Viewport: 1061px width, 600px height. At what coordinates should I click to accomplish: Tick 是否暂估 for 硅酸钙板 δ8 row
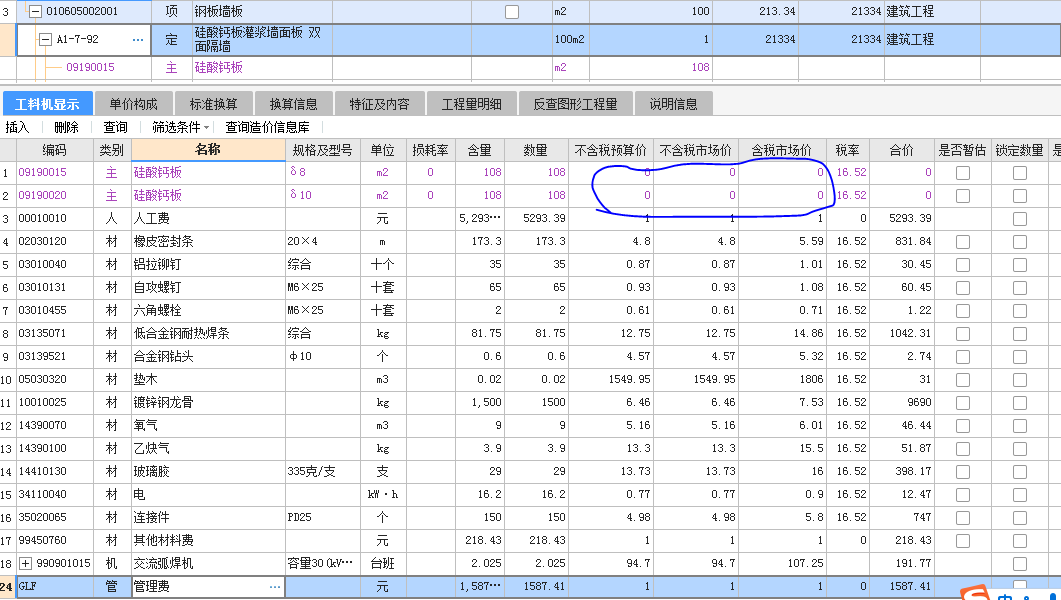tap(963, 173)
